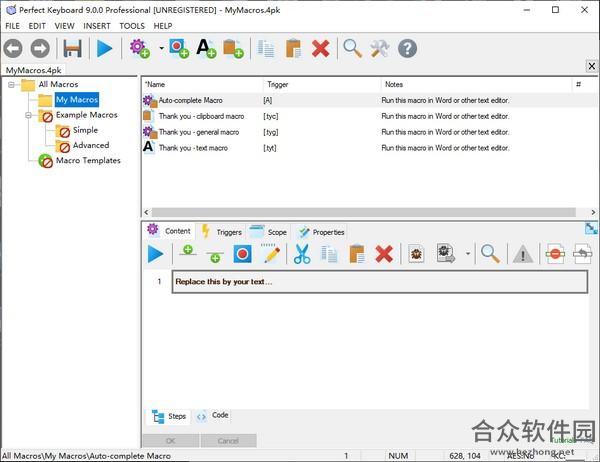Click Copy icon in main toolbar
Screen dimensions: 600x462
coord(266,49)
